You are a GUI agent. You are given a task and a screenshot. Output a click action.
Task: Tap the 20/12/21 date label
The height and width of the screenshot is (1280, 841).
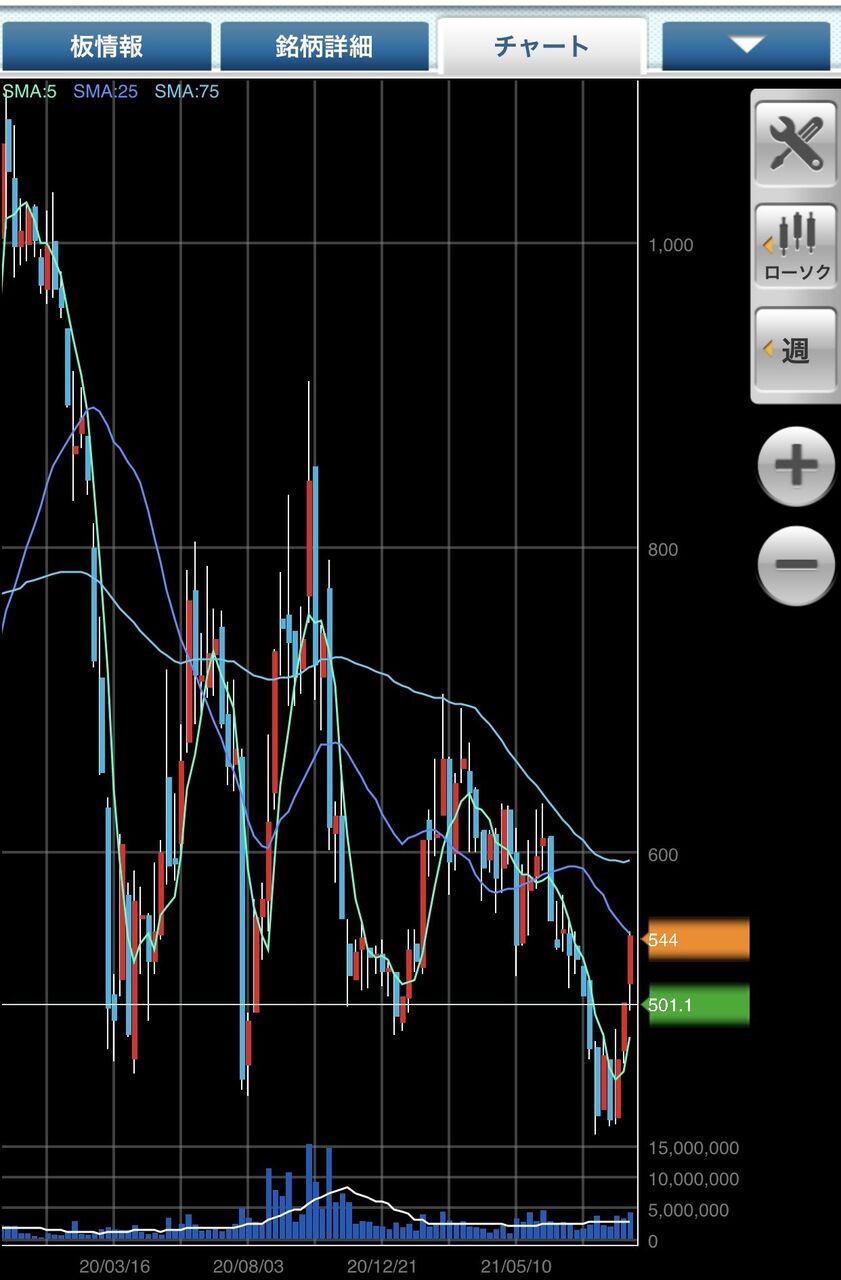click(381, 1266)
